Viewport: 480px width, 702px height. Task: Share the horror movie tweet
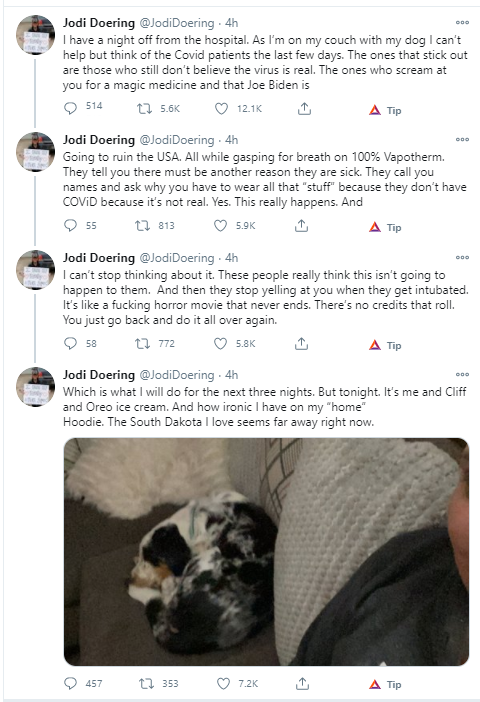[x=301, y=343]
